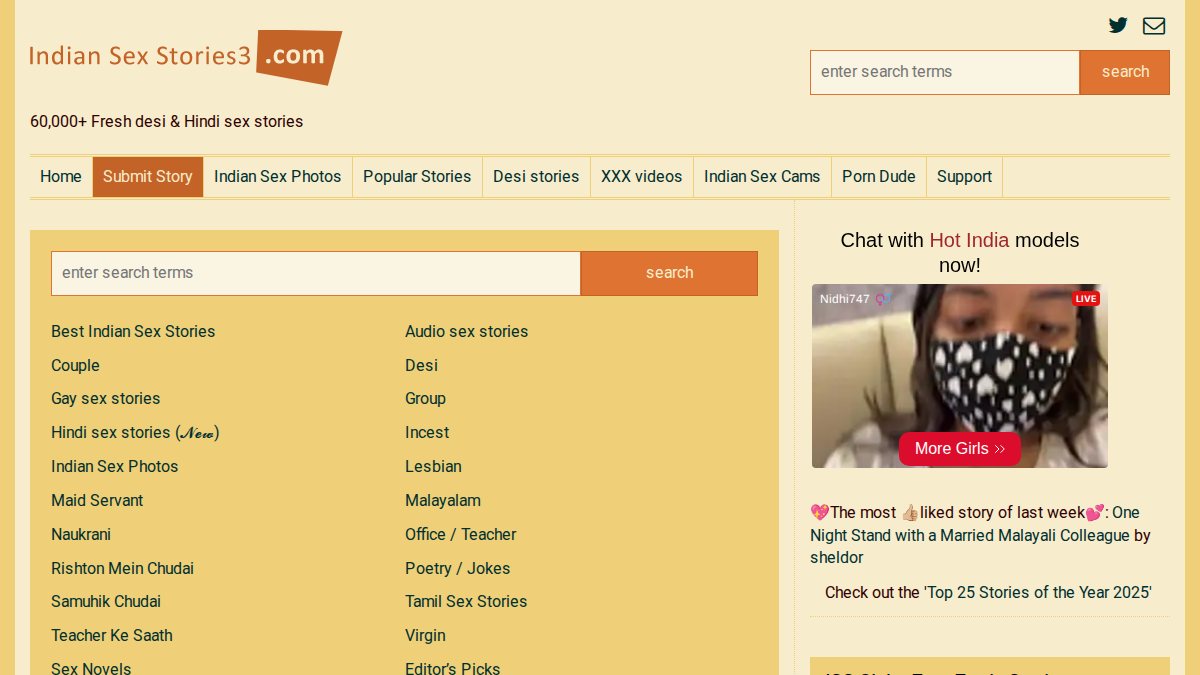Open Top 25 Stories of the Year 2025
The height and width of the screenshot is (675, 1200).
point(1038,593)
